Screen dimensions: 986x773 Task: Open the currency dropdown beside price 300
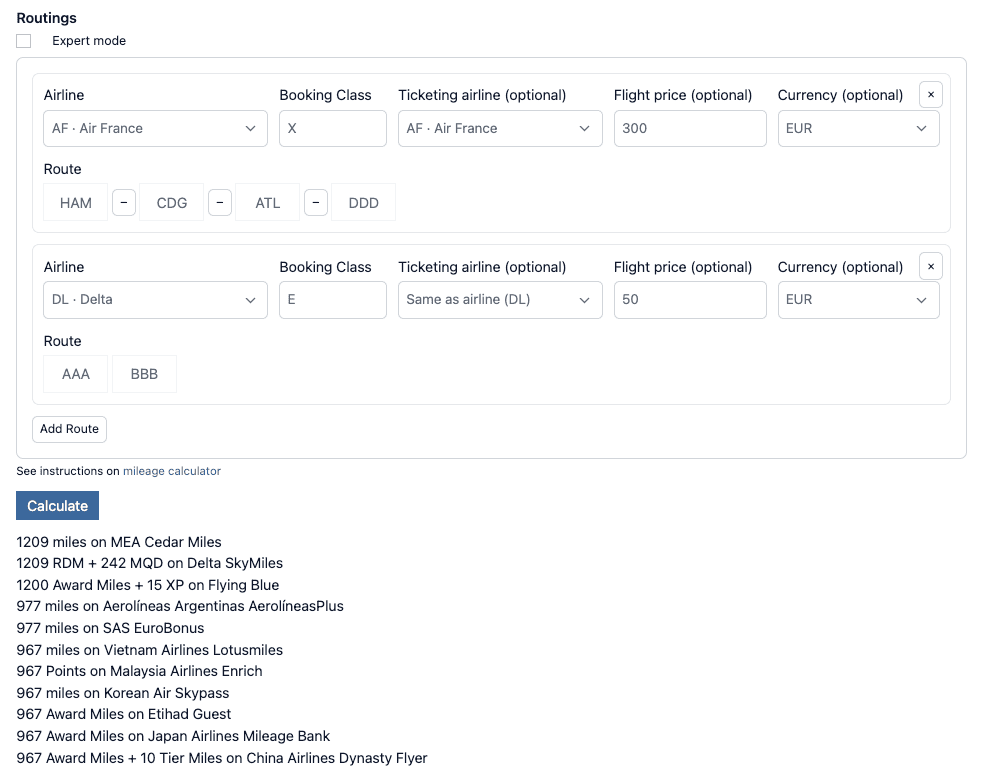[858, 128]
